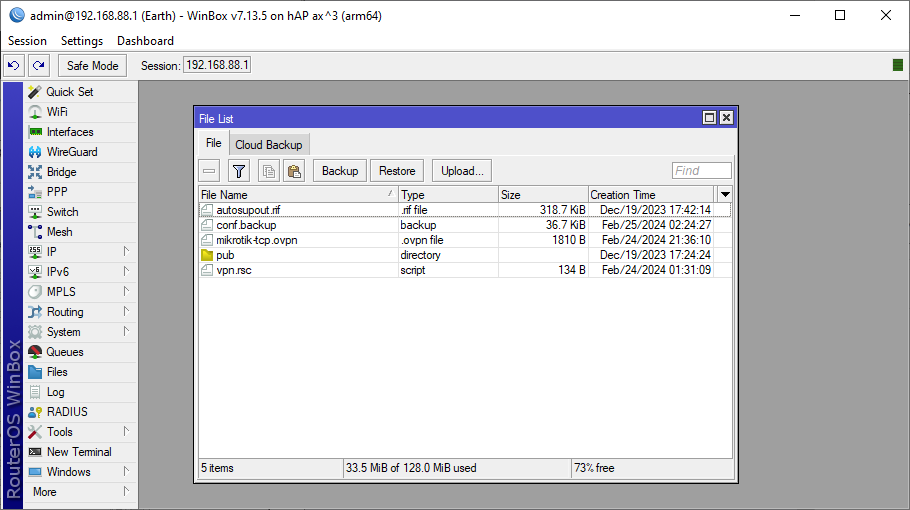Click the Find search field
The width and height of the screenshot is (910, 510).
pos(701,171)
